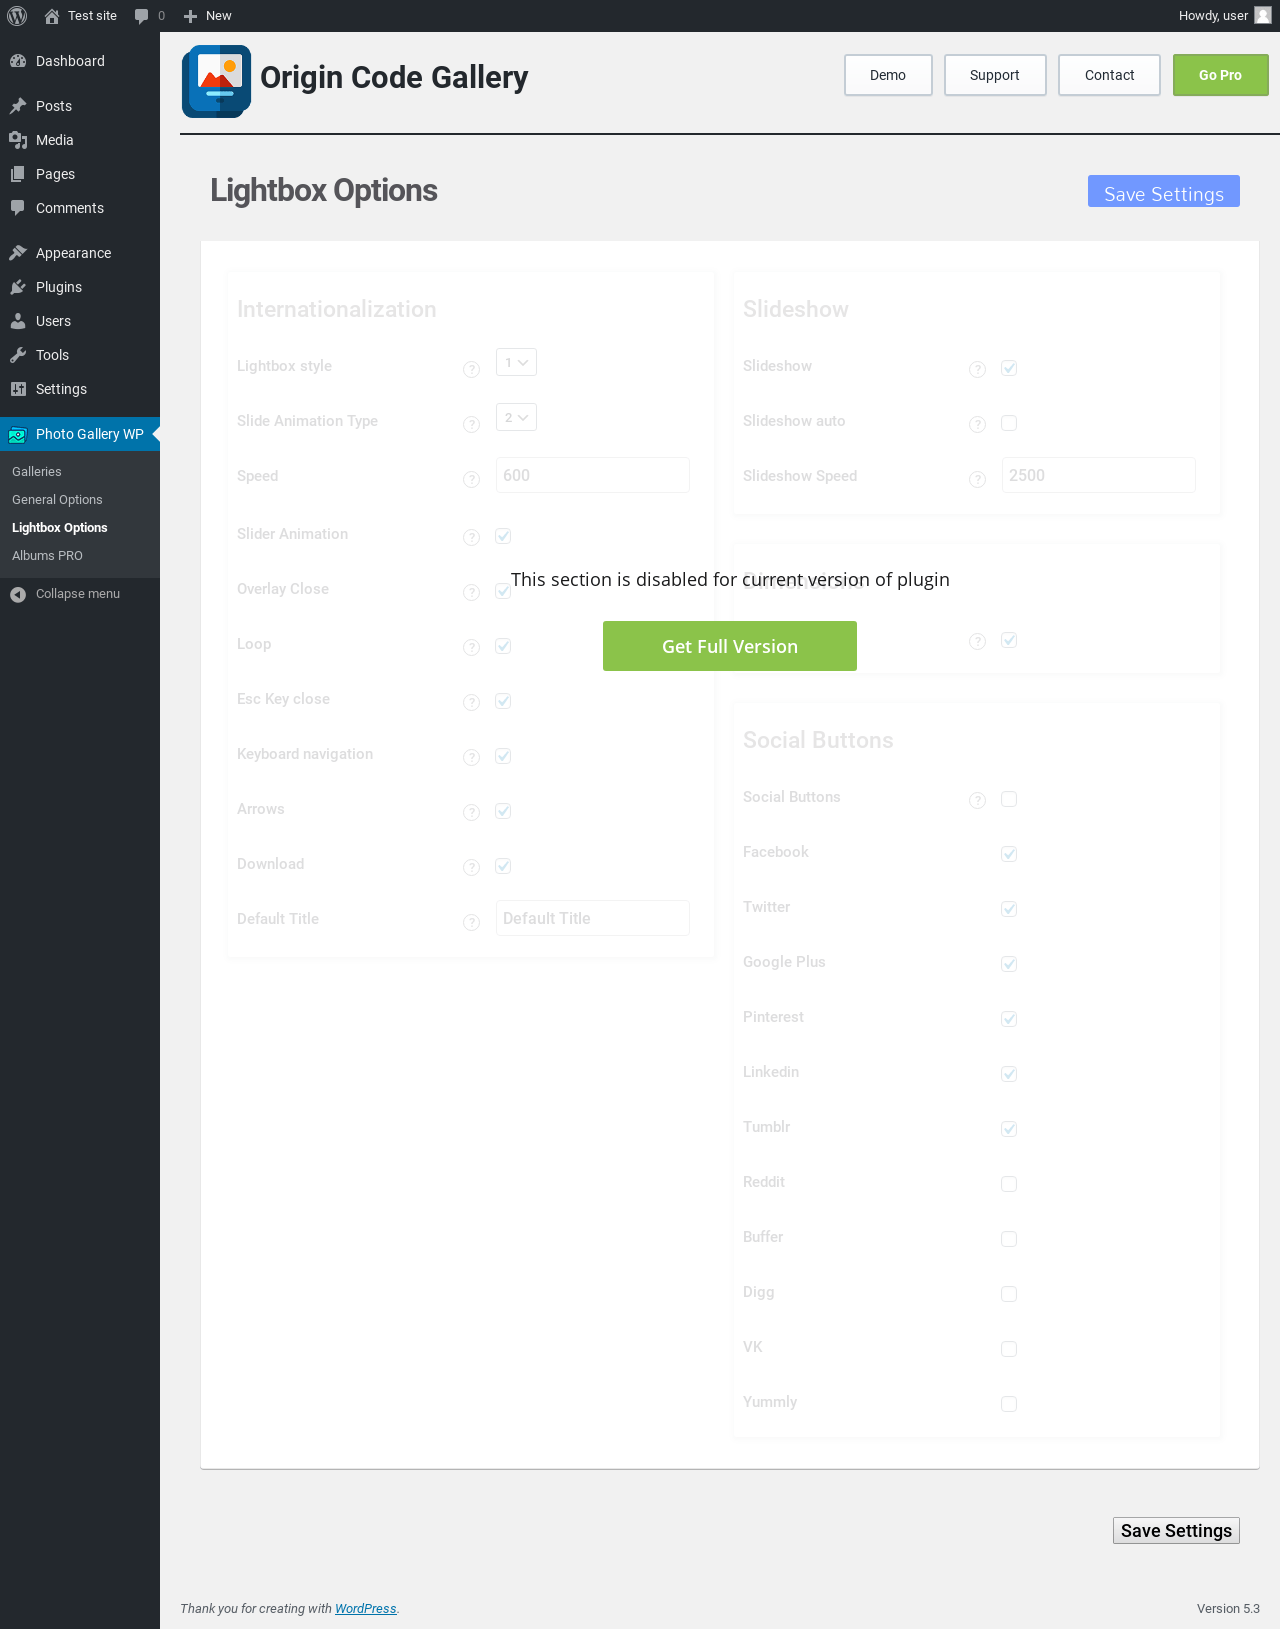Enable the Social Buttons checkbox
The height and width of the screenshot is (1629, 1280).
1009,799
